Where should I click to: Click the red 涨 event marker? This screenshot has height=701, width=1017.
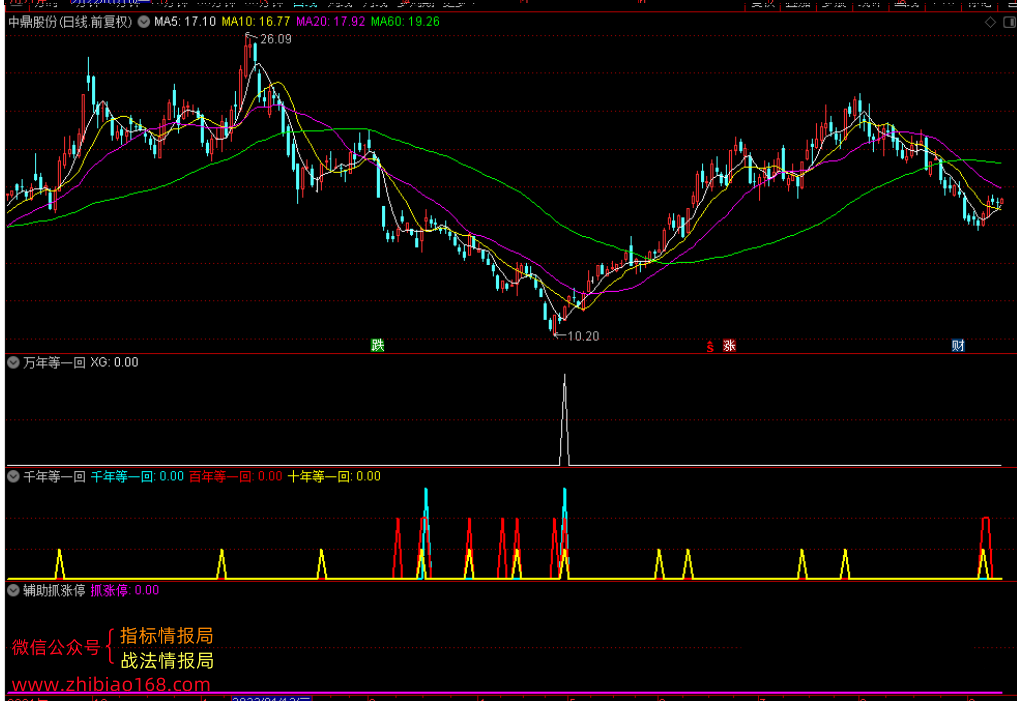(x=729, y=346)
